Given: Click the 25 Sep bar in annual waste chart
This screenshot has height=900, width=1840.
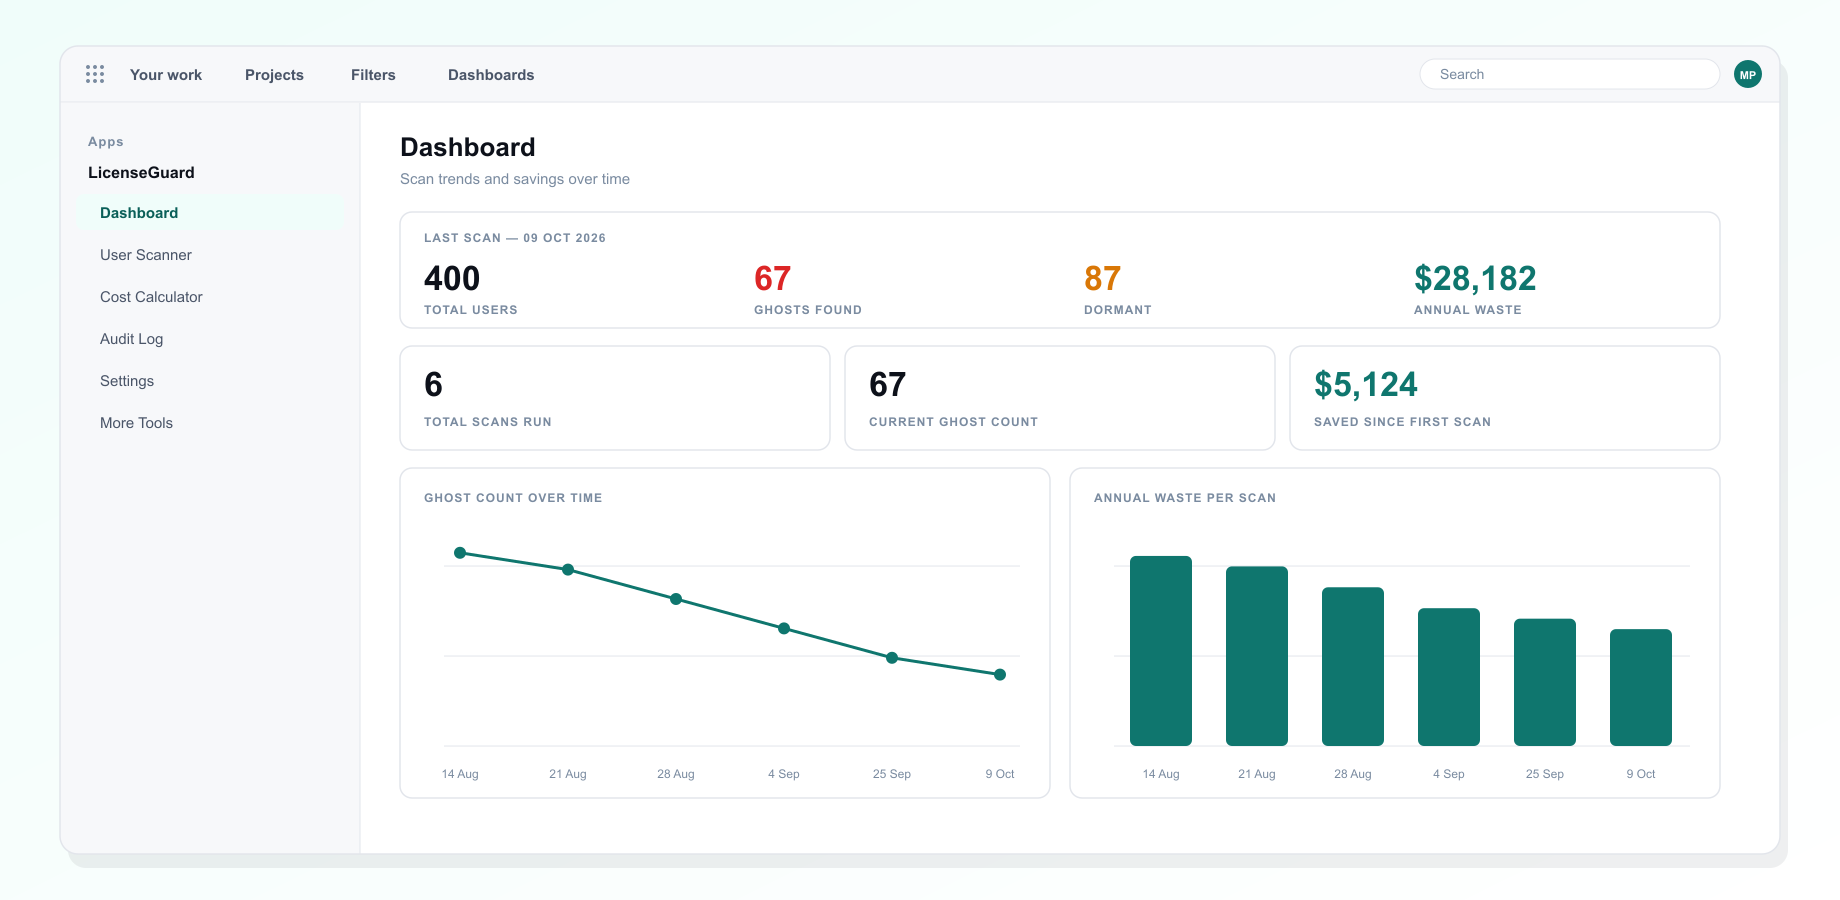Looking at the screenshot, I should point(1545,682).
